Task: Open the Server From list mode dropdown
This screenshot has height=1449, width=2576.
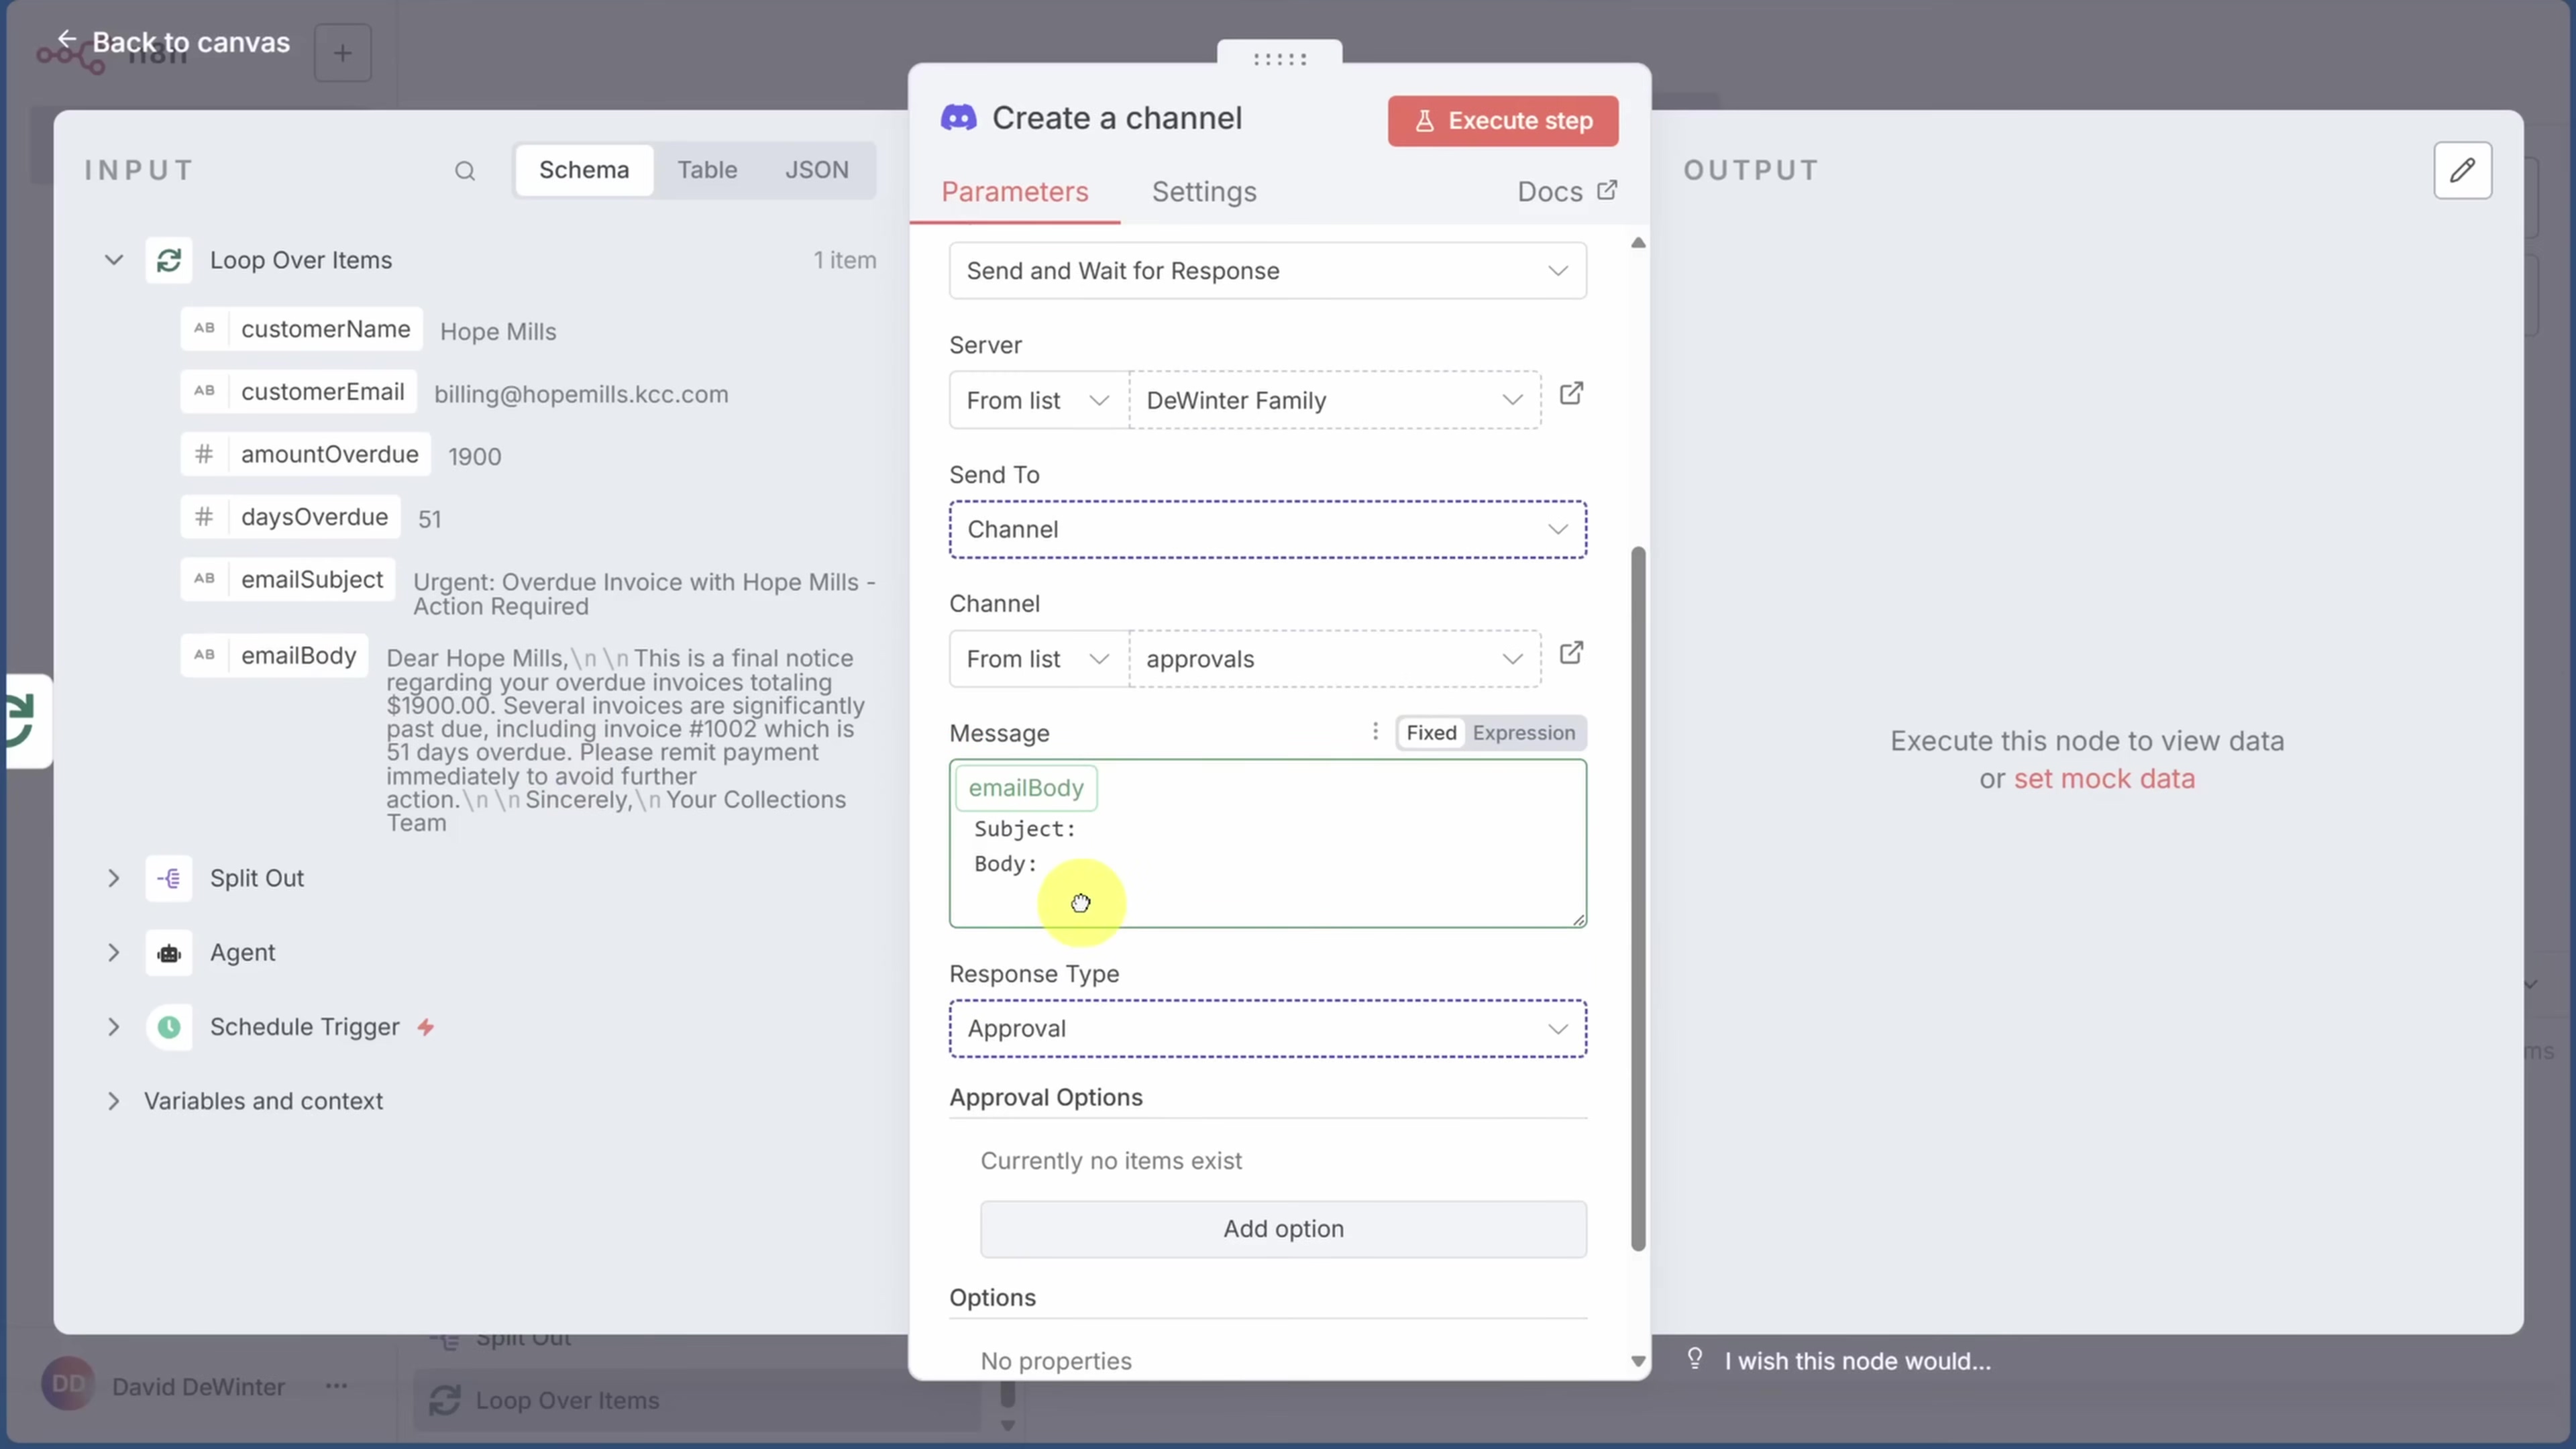Action: coord(1039,400)
